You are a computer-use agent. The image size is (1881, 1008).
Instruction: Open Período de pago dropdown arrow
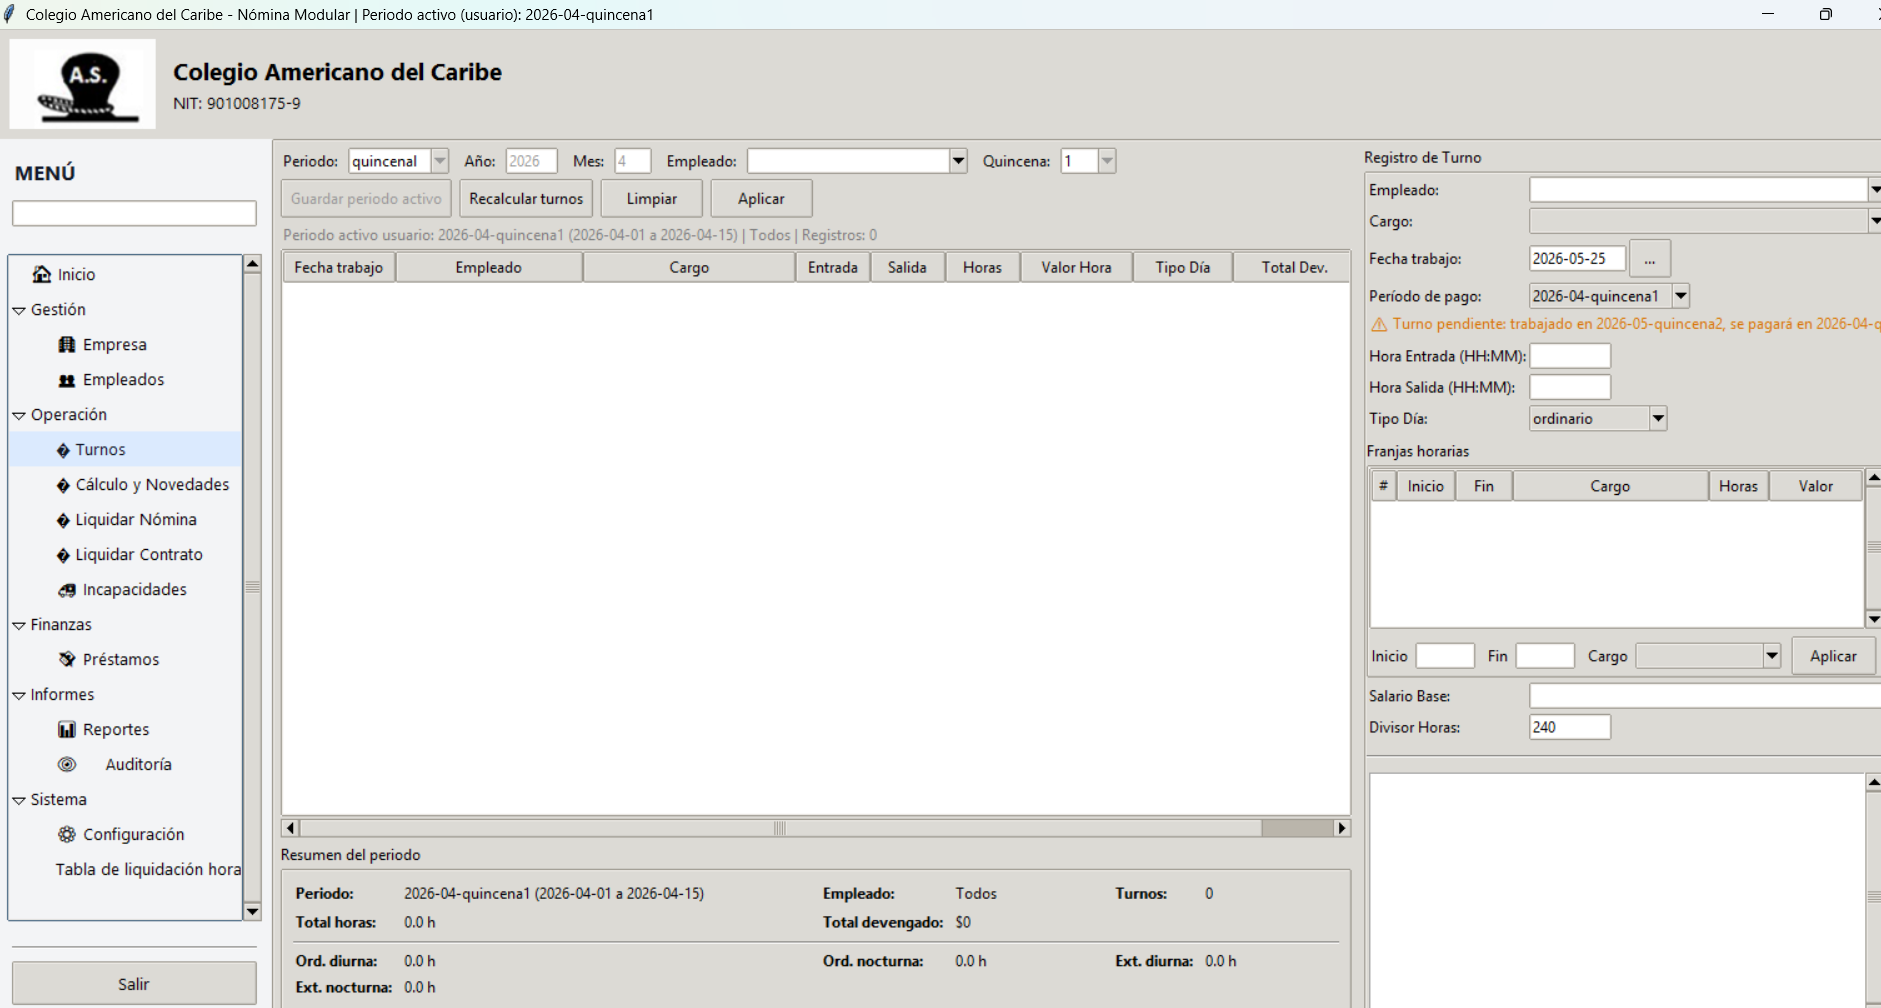tap(1681, 296)
